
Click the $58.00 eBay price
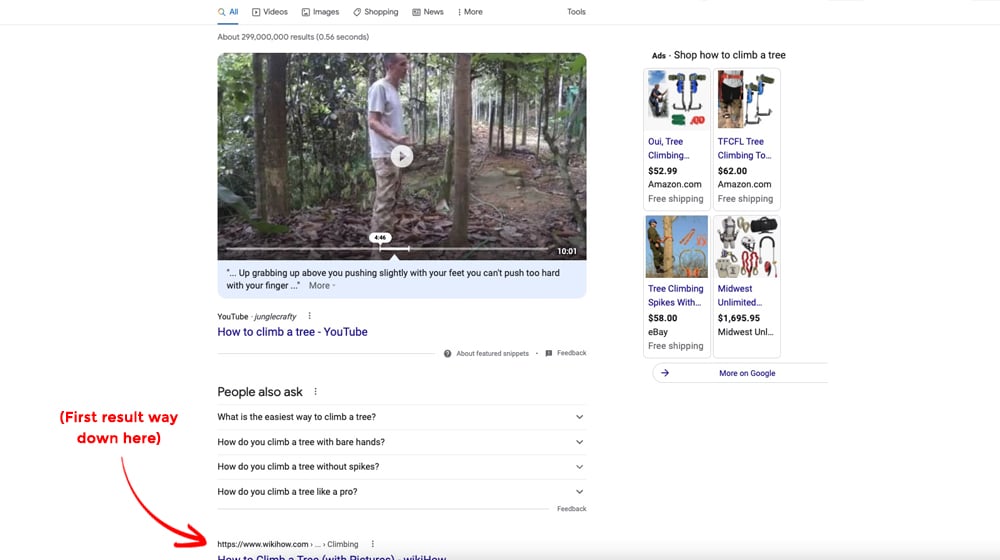(663, 318)
